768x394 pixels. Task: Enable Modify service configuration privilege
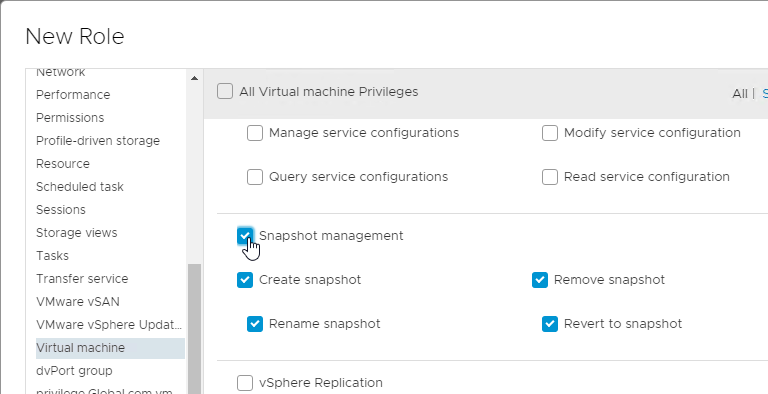pyautogui.click(x=550, y=133)
